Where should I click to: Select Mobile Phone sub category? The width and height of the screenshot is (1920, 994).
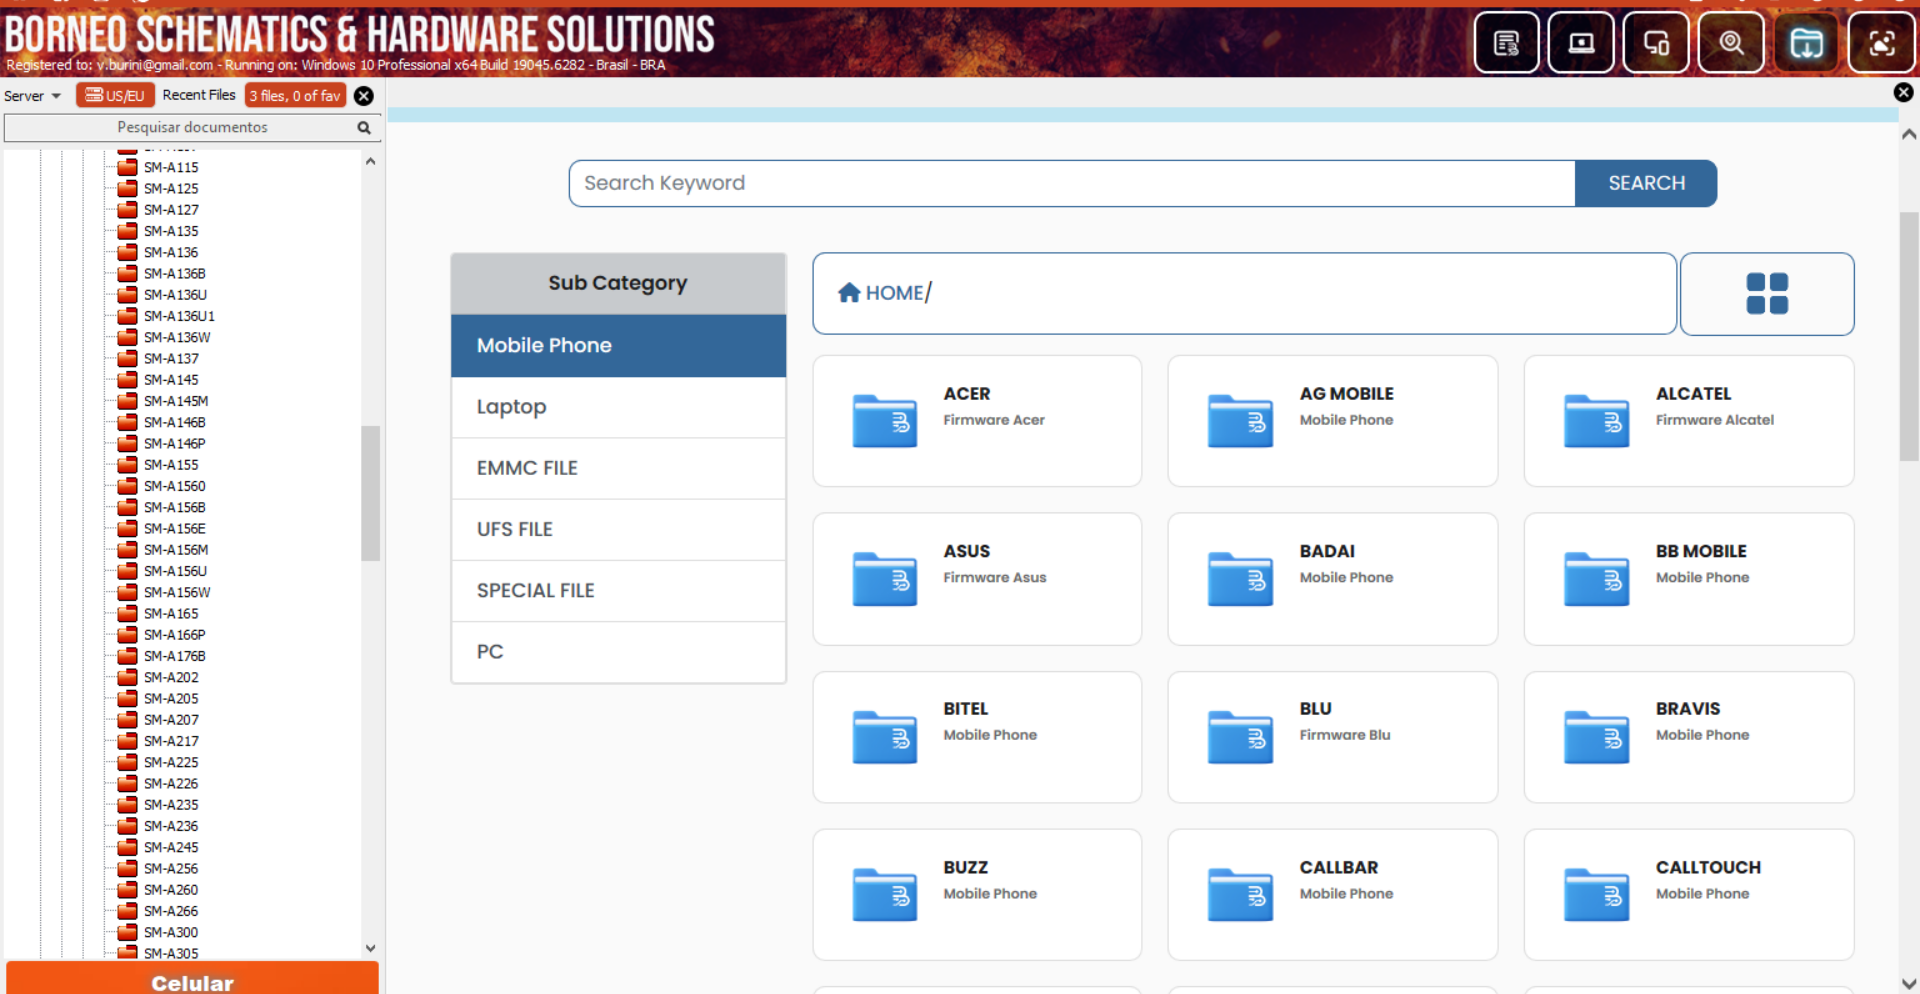(618, 346)
